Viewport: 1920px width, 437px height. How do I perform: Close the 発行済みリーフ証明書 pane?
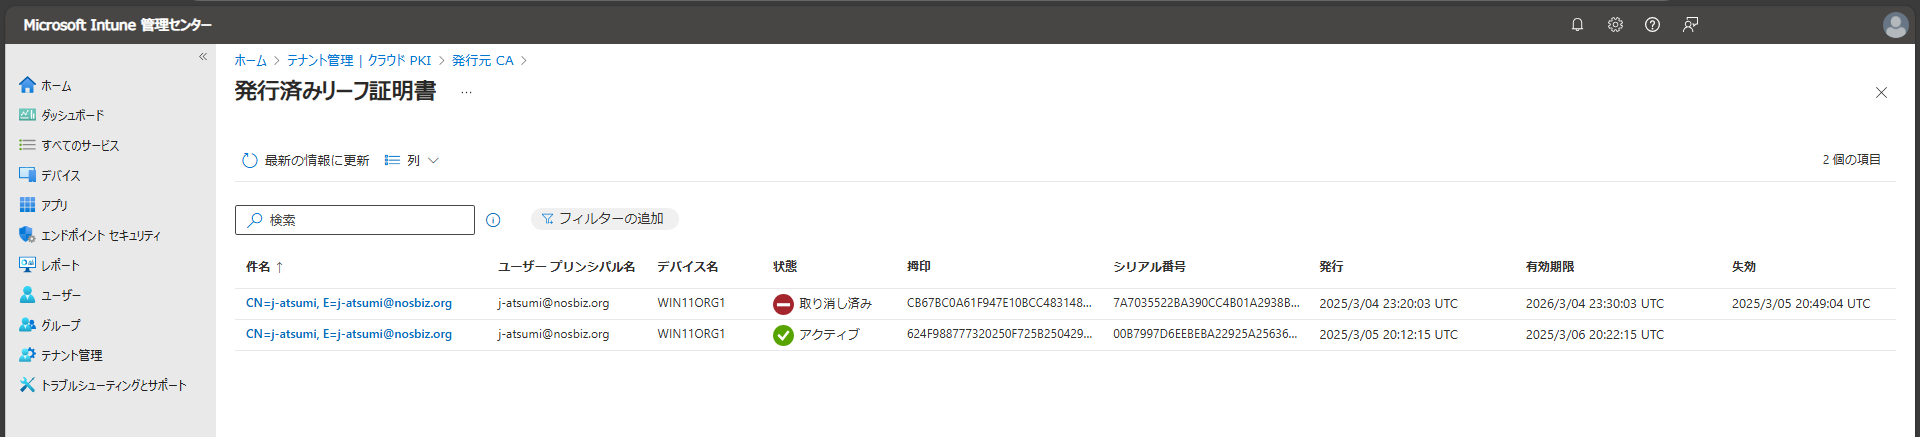click(x=1881, y=93)
